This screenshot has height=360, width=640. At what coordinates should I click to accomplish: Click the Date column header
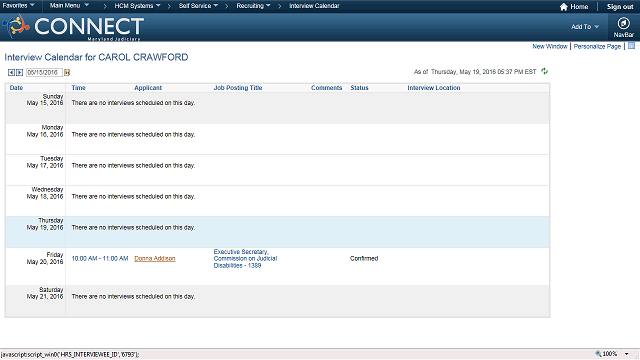pos(16,88)
